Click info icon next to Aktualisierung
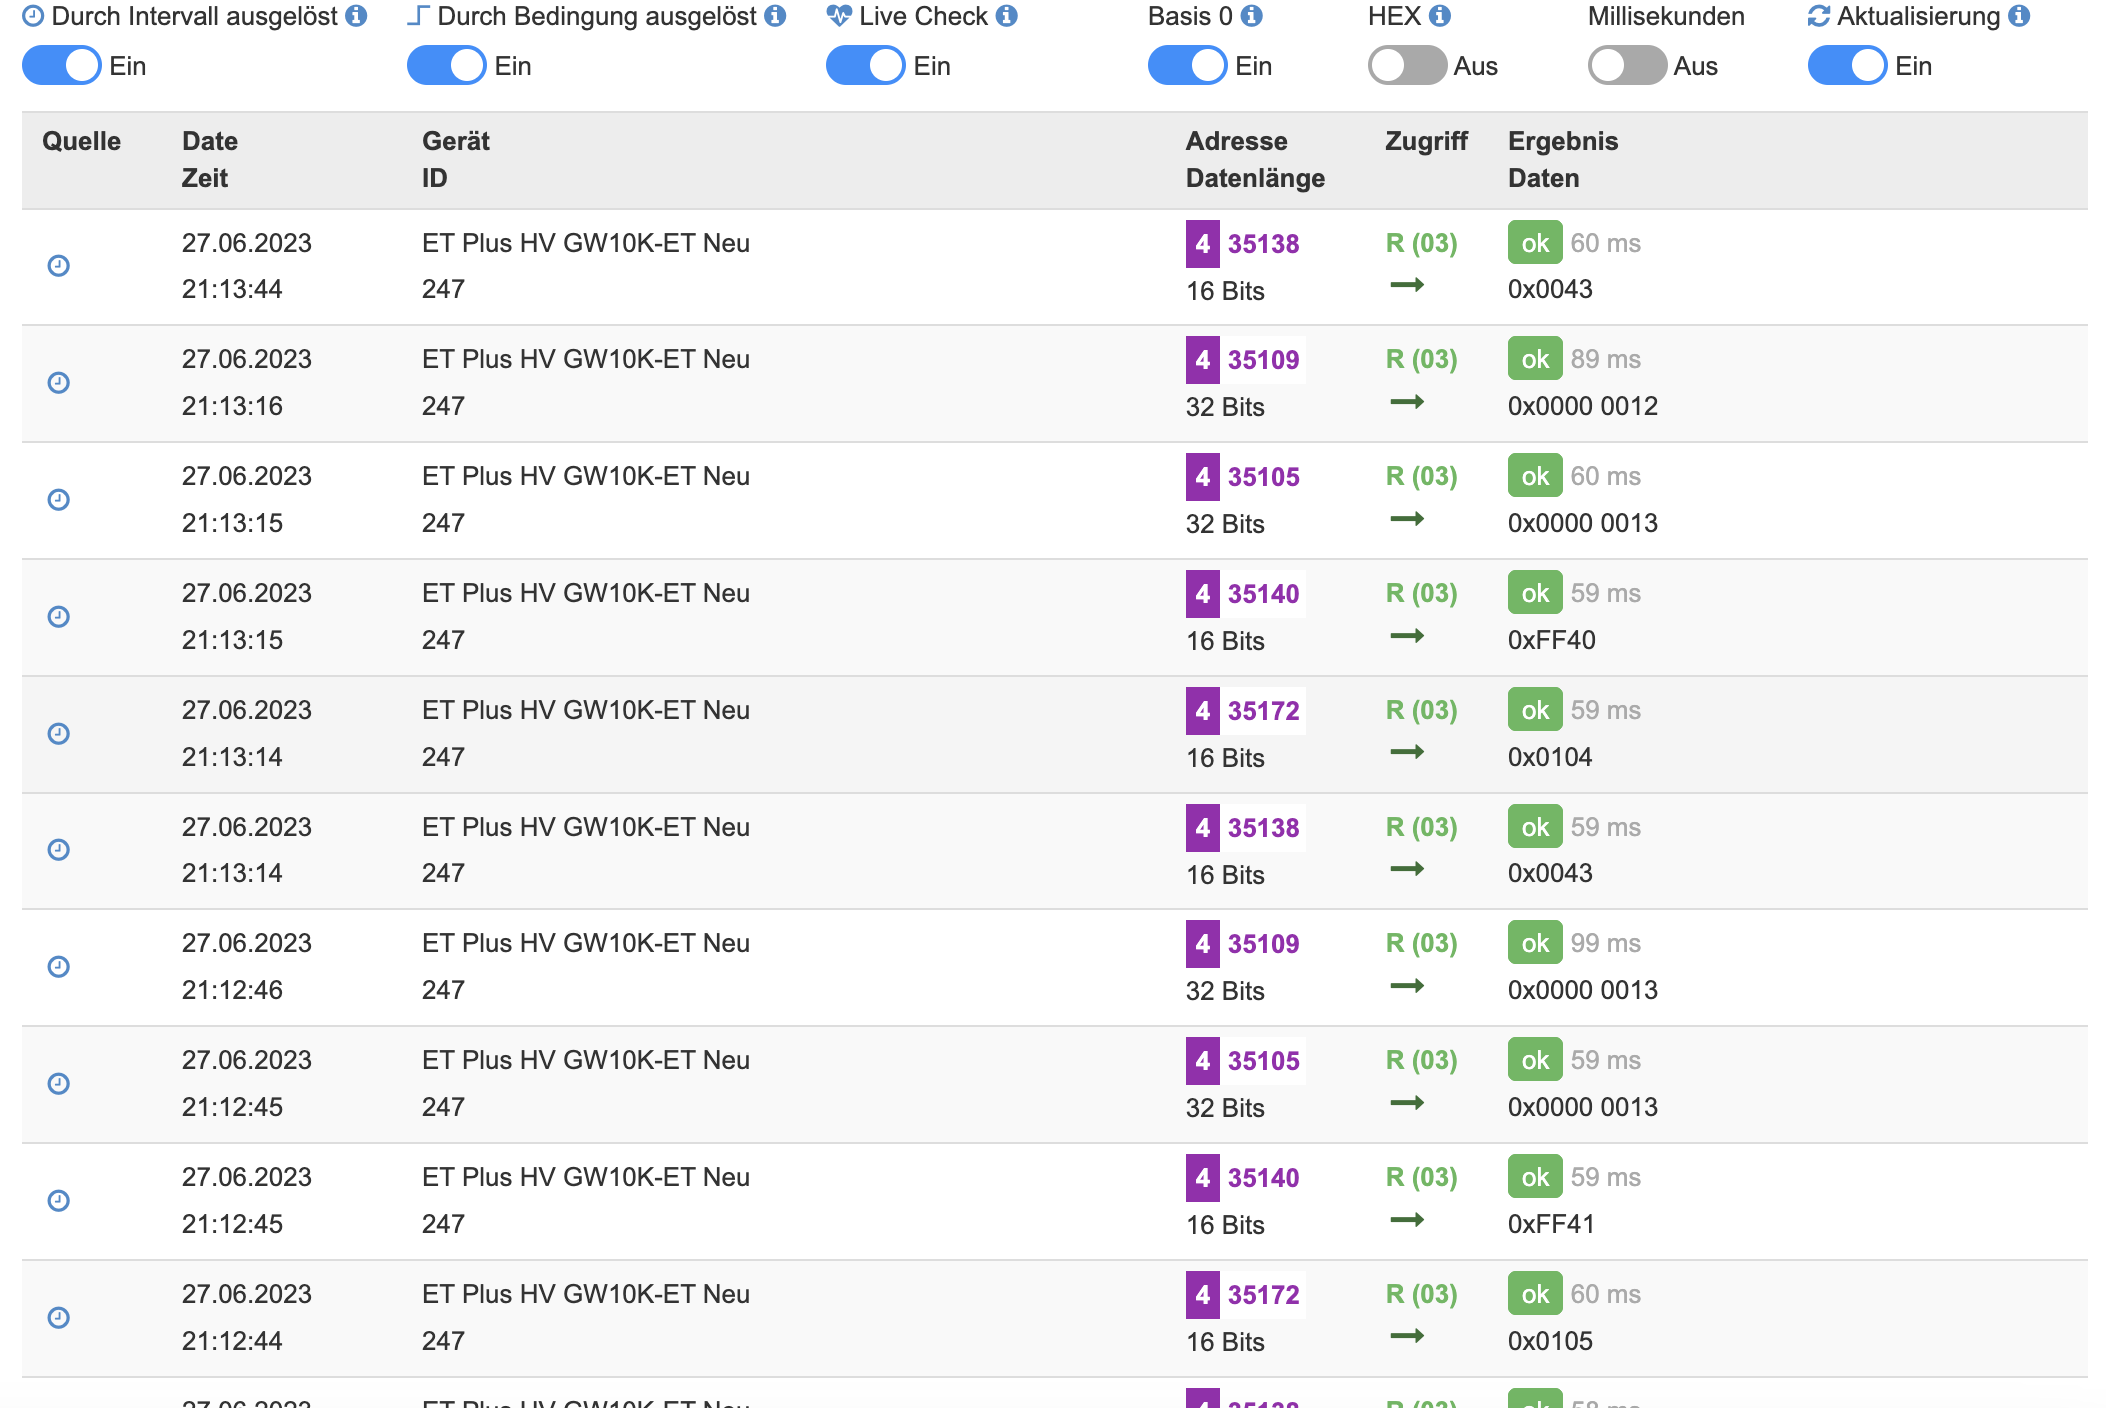This screenshot has height=1408, width=2106. [x=2019, y=16]
